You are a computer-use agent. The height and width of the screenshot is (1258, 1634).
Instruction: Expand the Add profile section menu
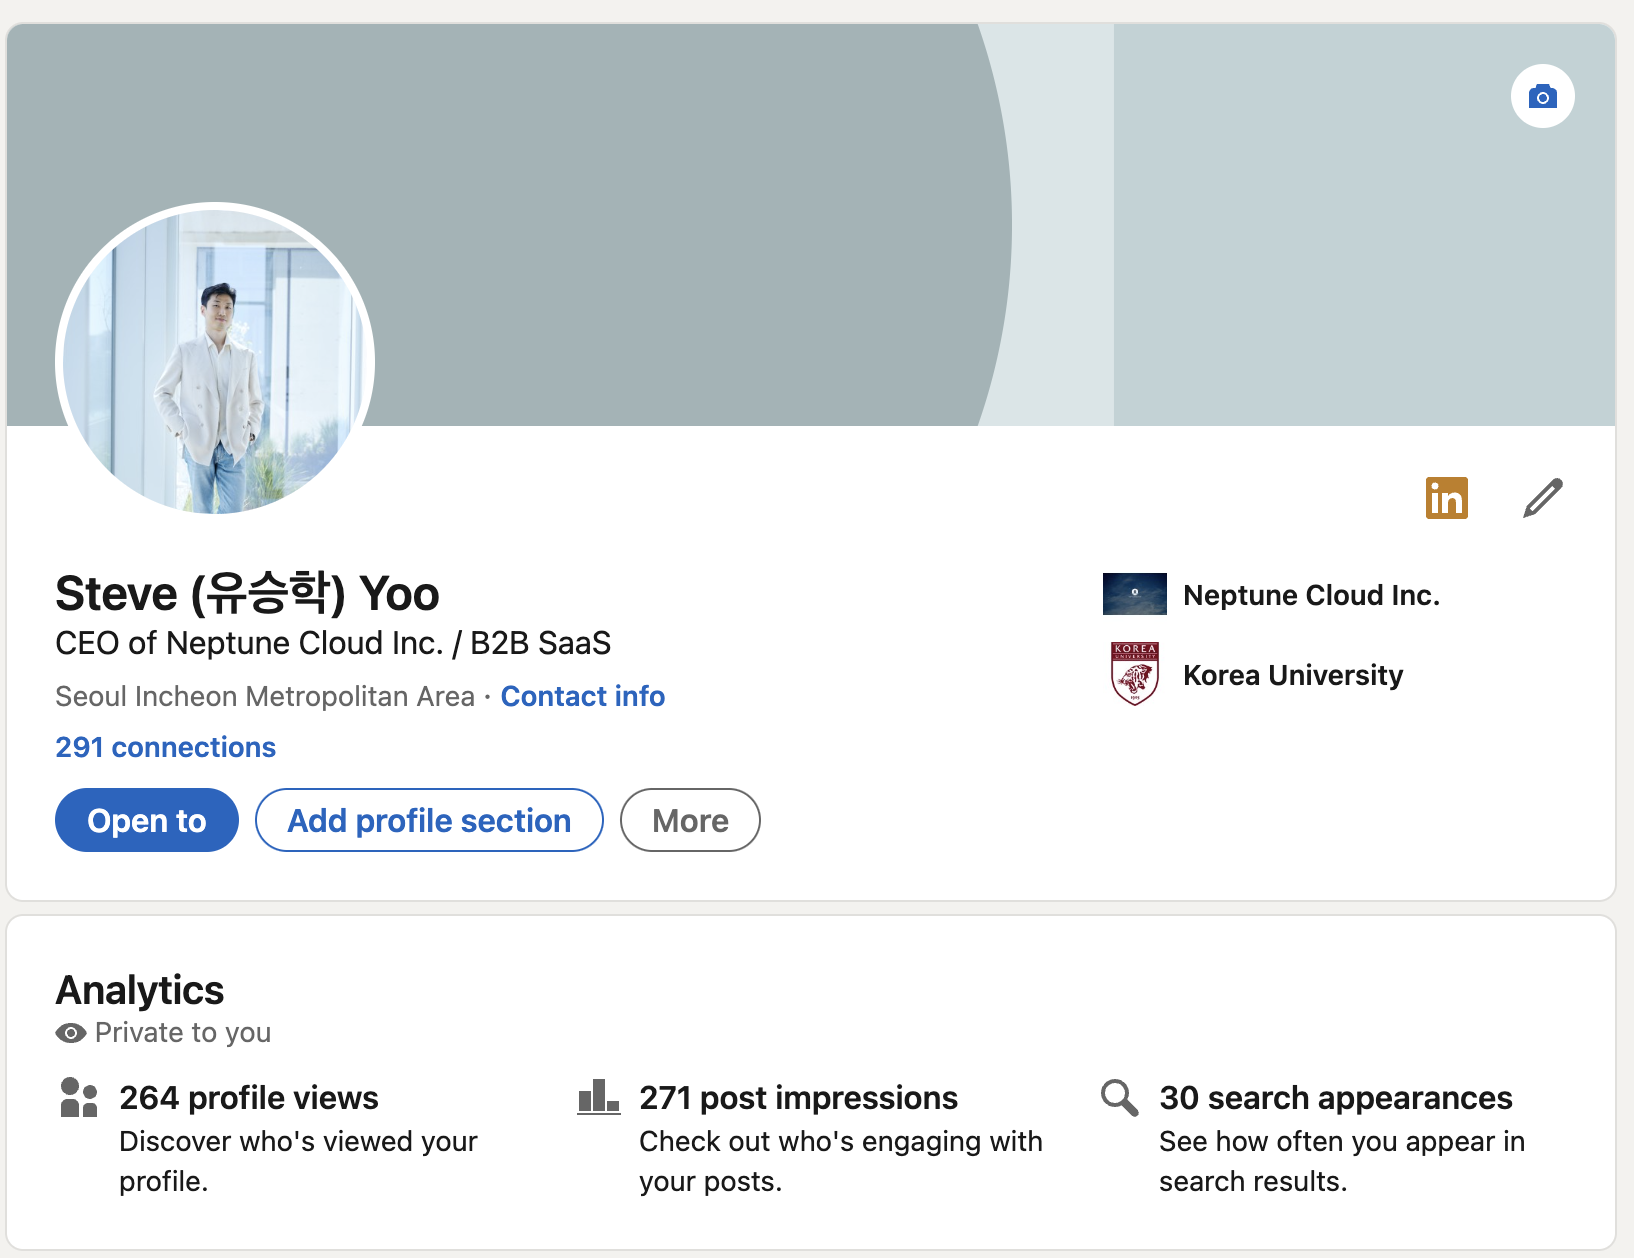[429, 820]
